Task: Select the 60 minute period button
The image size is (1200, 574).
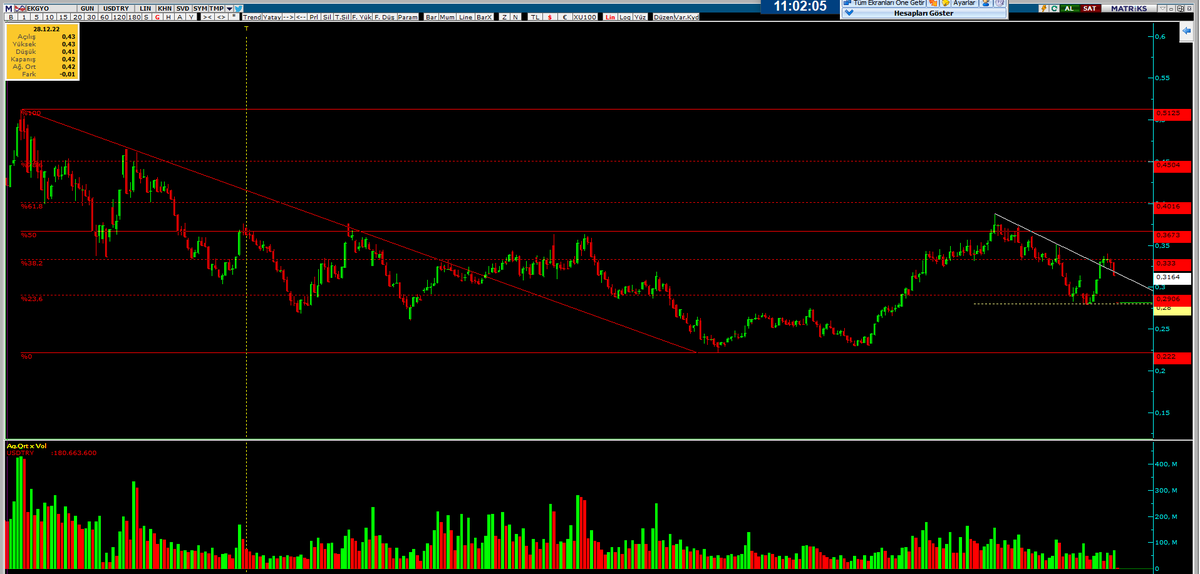Action: pos(104,17)
